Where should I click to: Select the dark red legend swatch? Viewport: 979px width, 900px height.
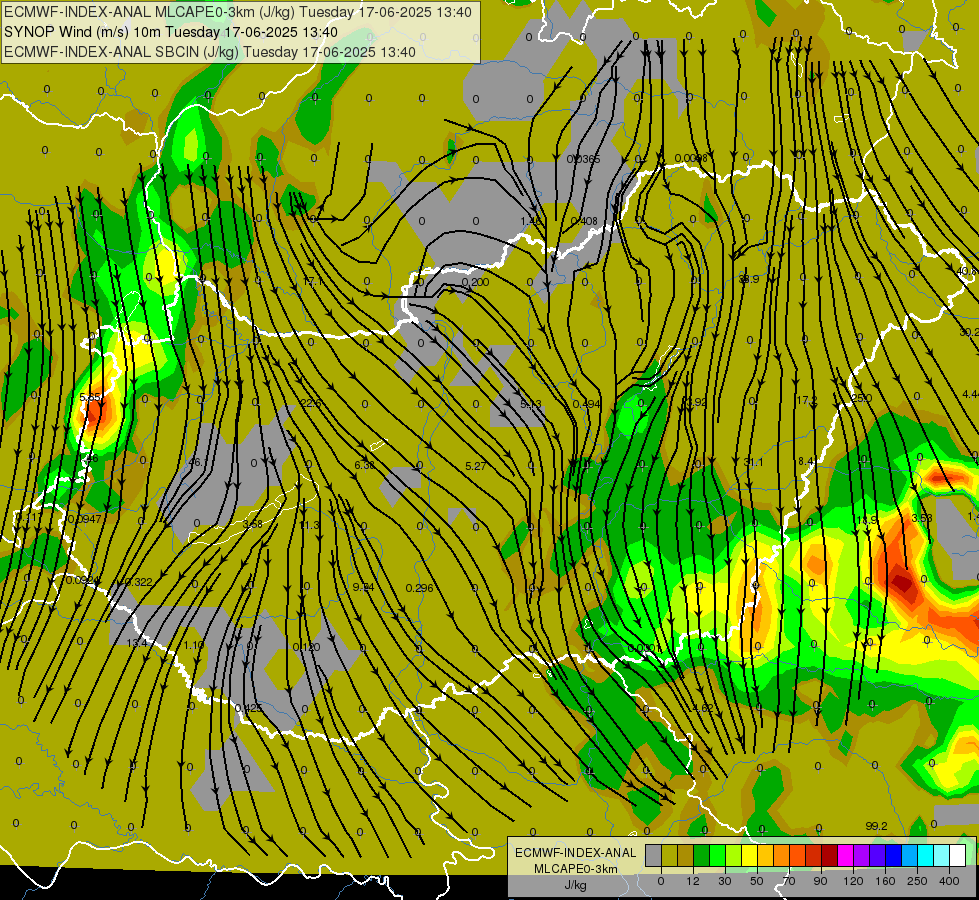pyautogui.click(x=830, y=855)
